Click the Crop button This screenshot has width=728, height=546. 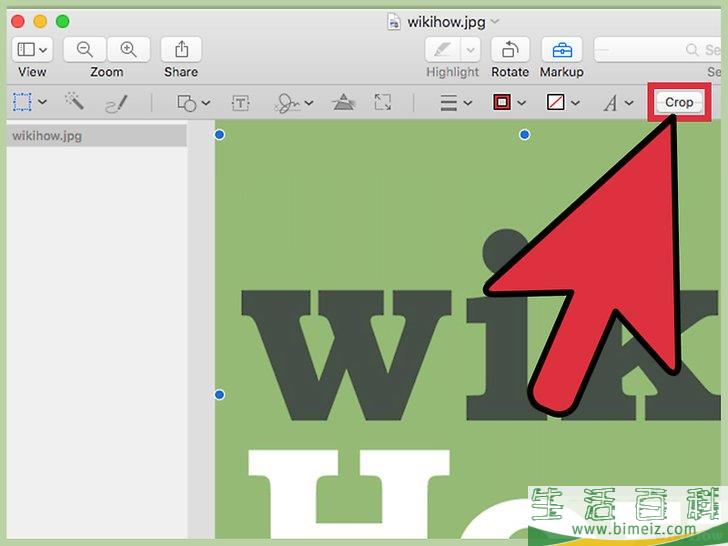click(x=679, y=102)
